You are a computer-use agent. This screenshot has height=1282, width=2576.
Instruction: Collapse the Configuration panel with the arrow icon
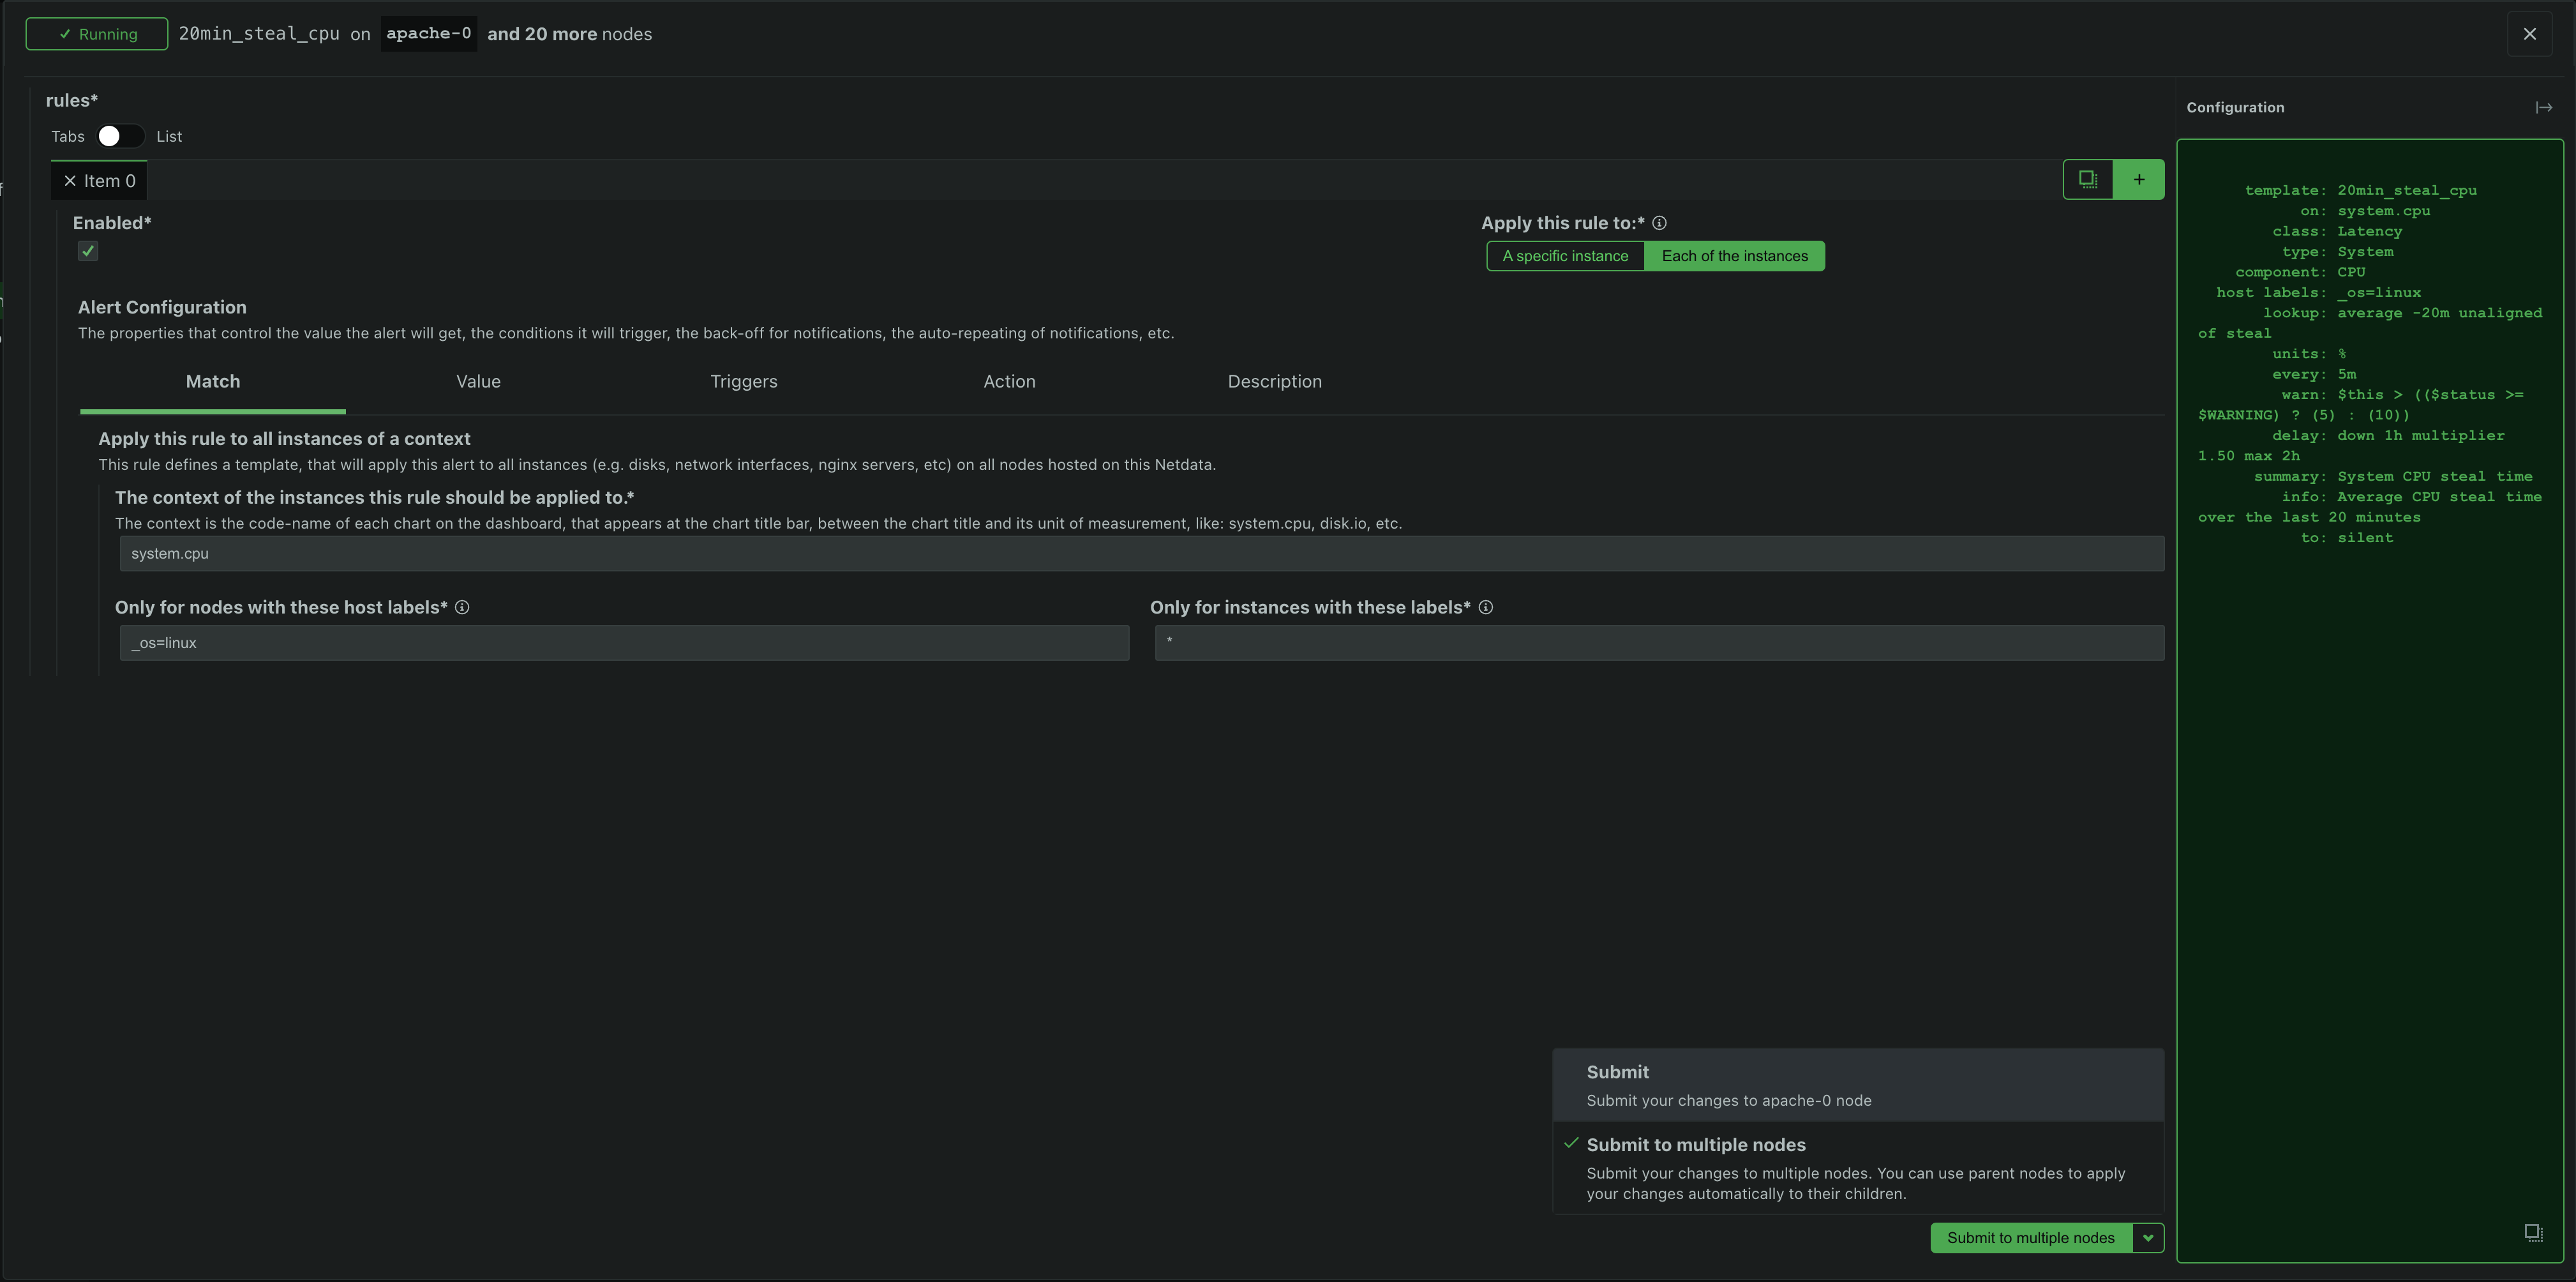coord(2545,107)
